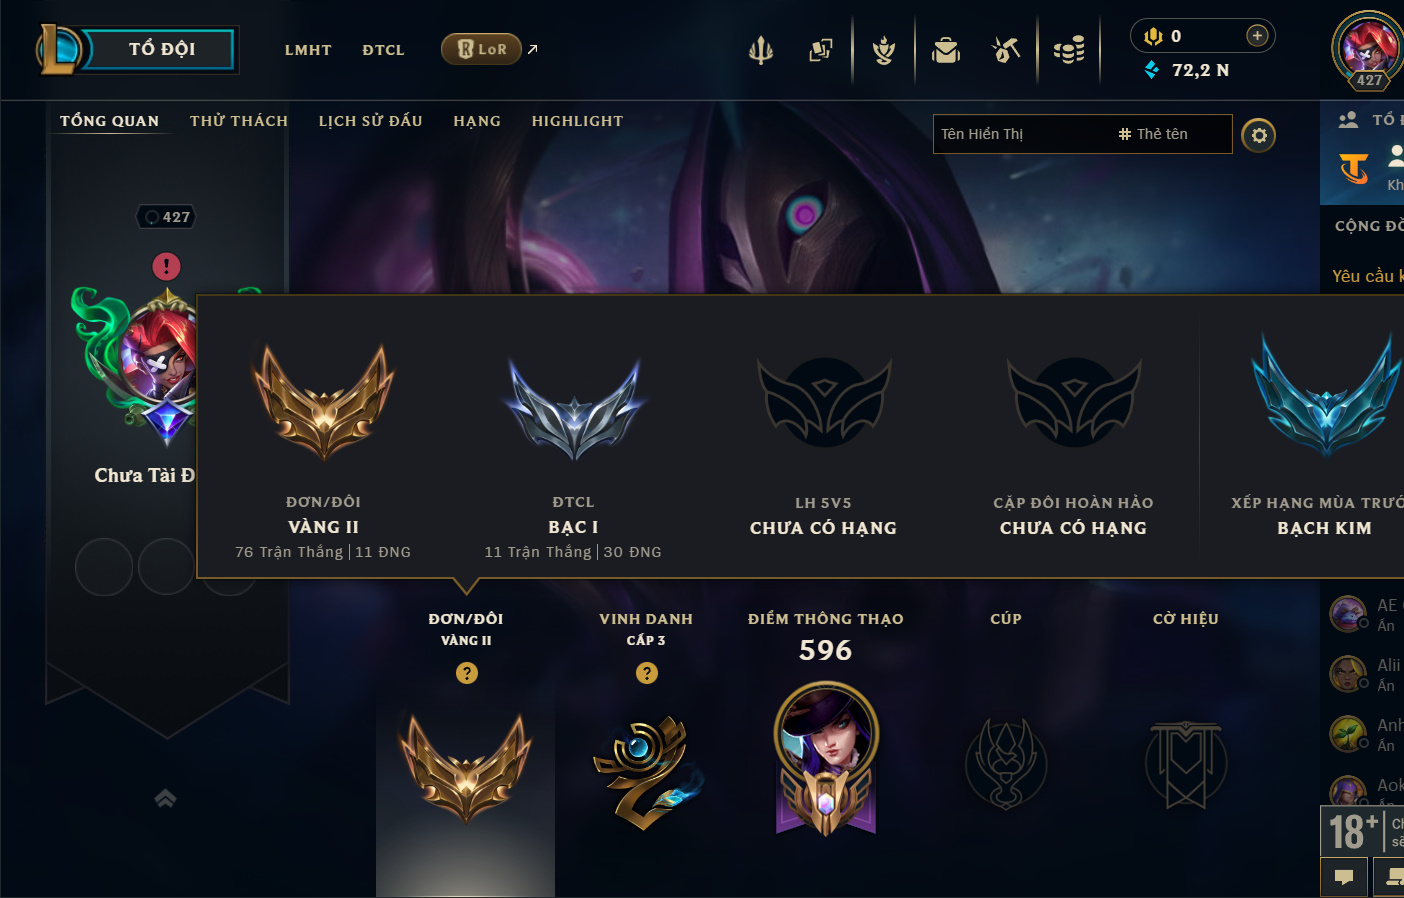
Task: Click the question mark under Vinh Danh
Action: [x=647, y=673]
